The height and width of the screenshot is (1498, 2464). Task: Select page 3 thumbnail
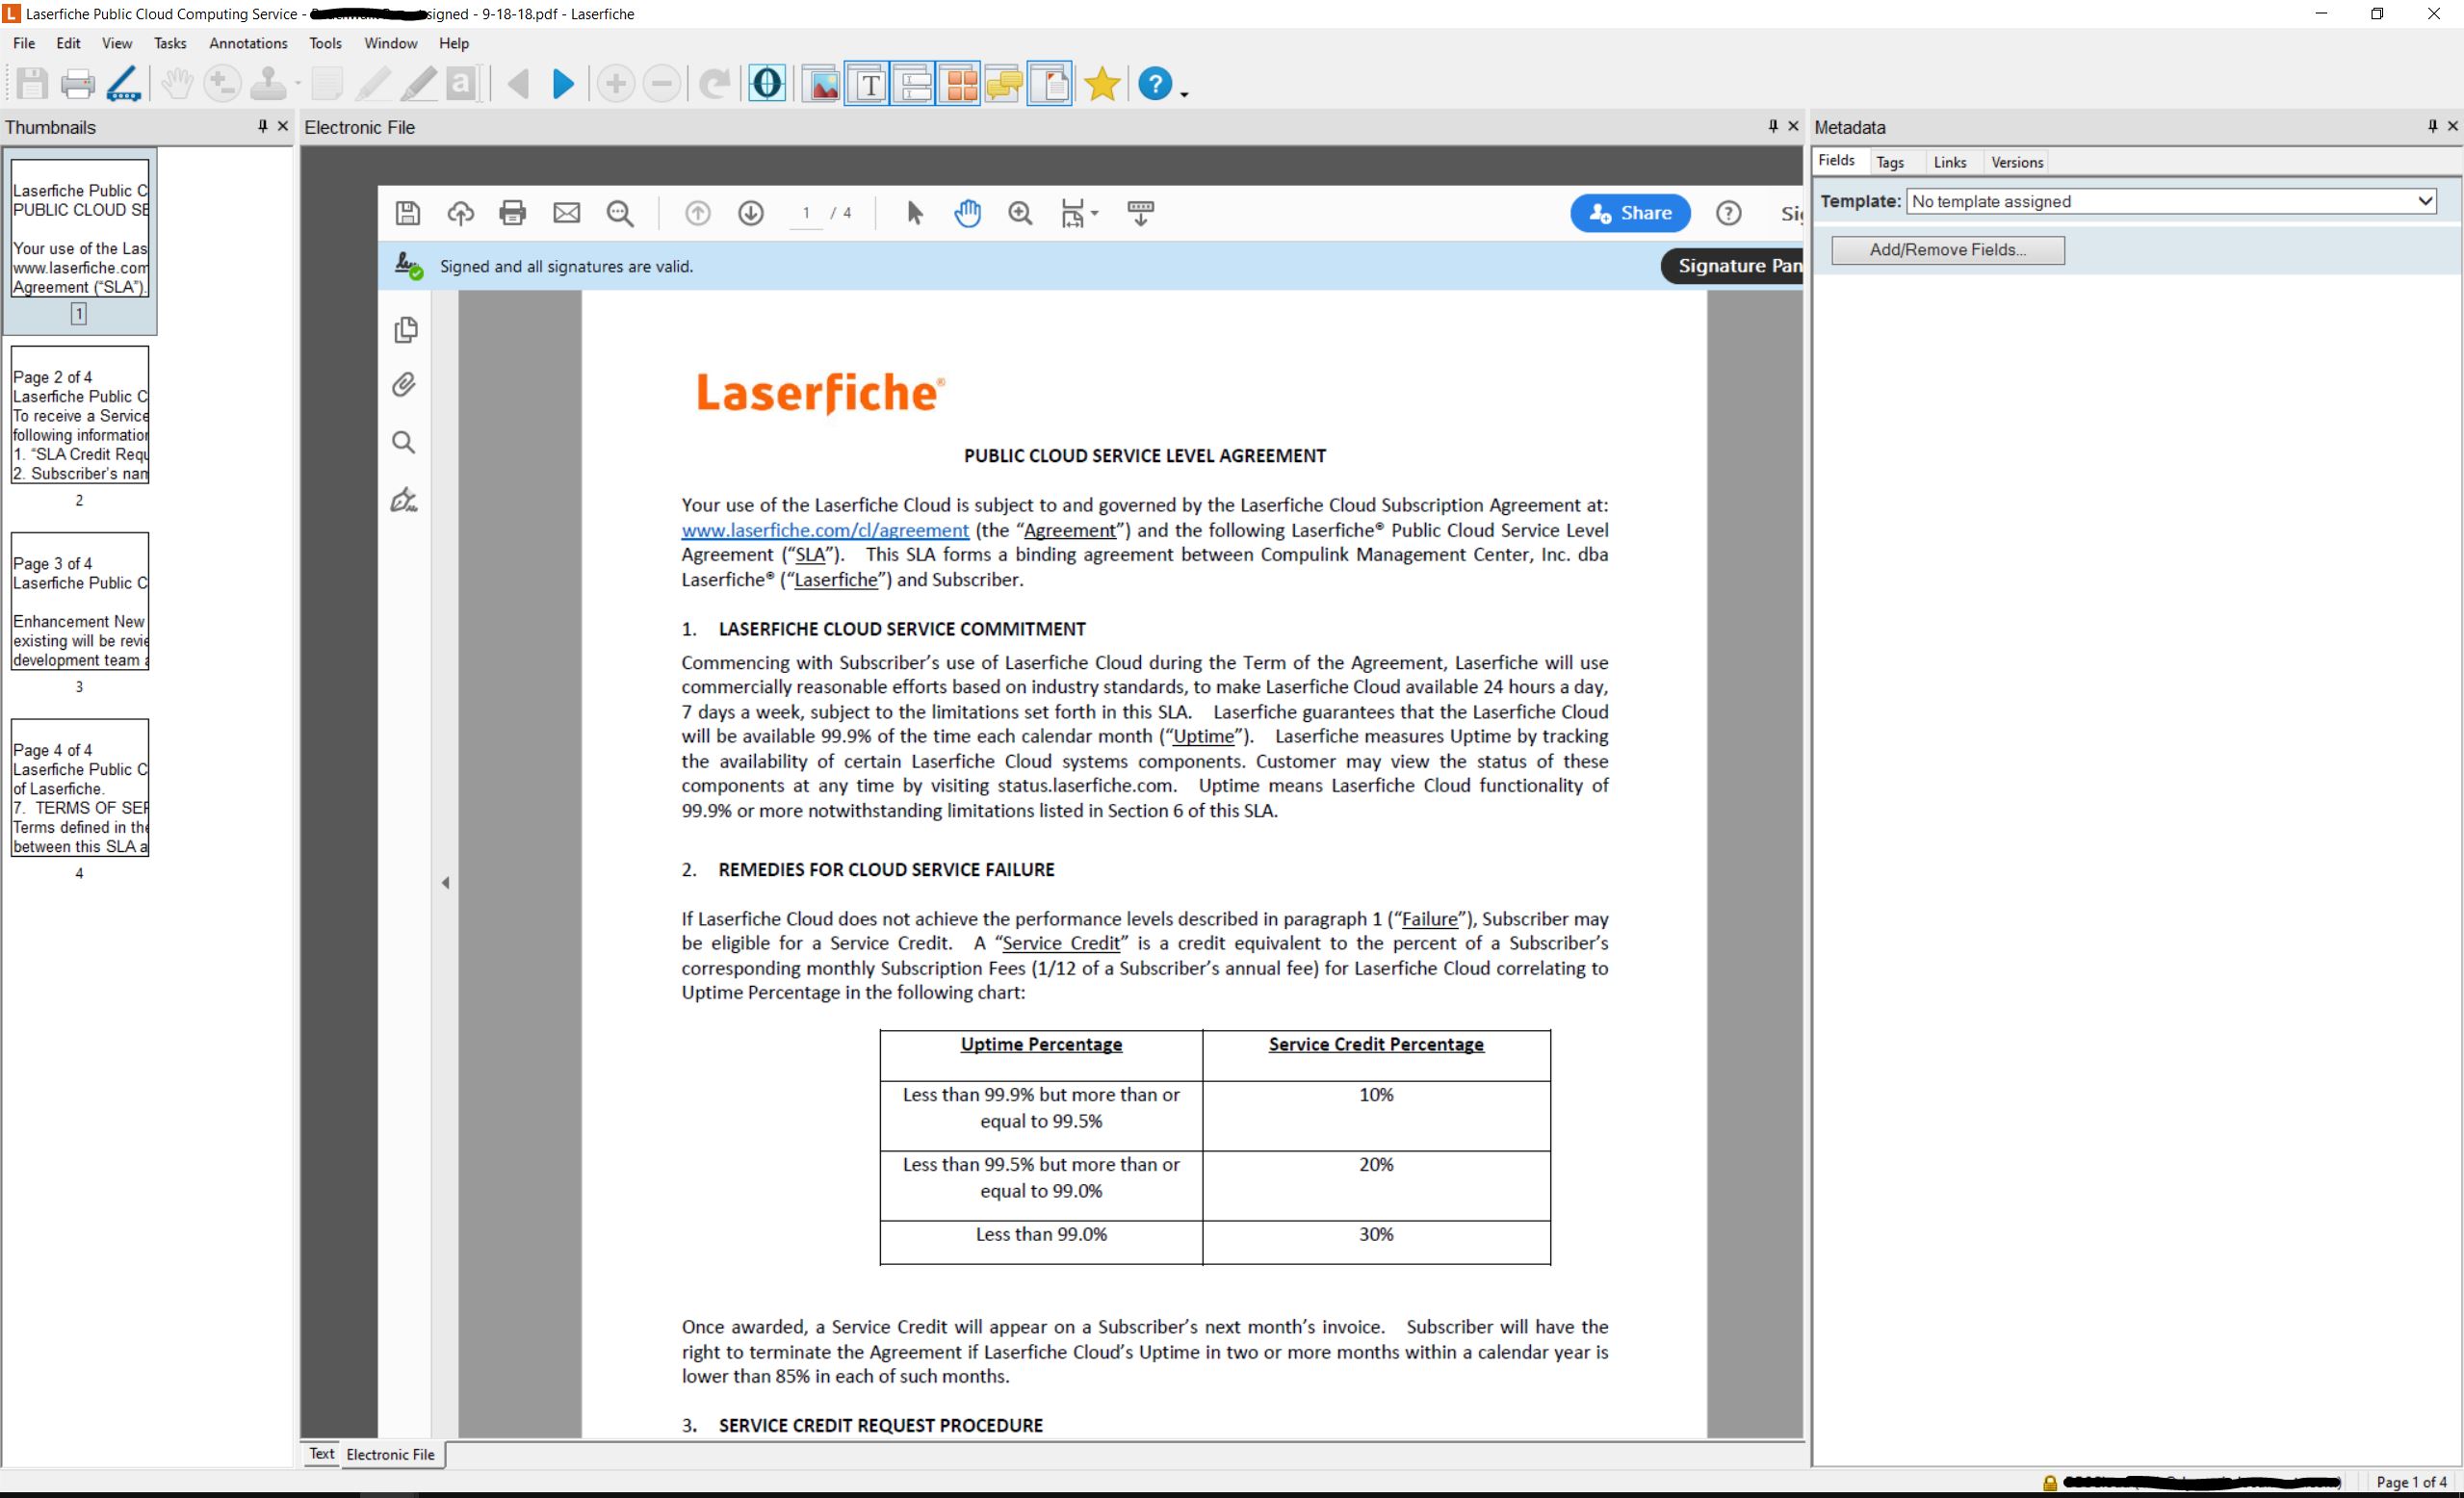click(x=80, y=601)
